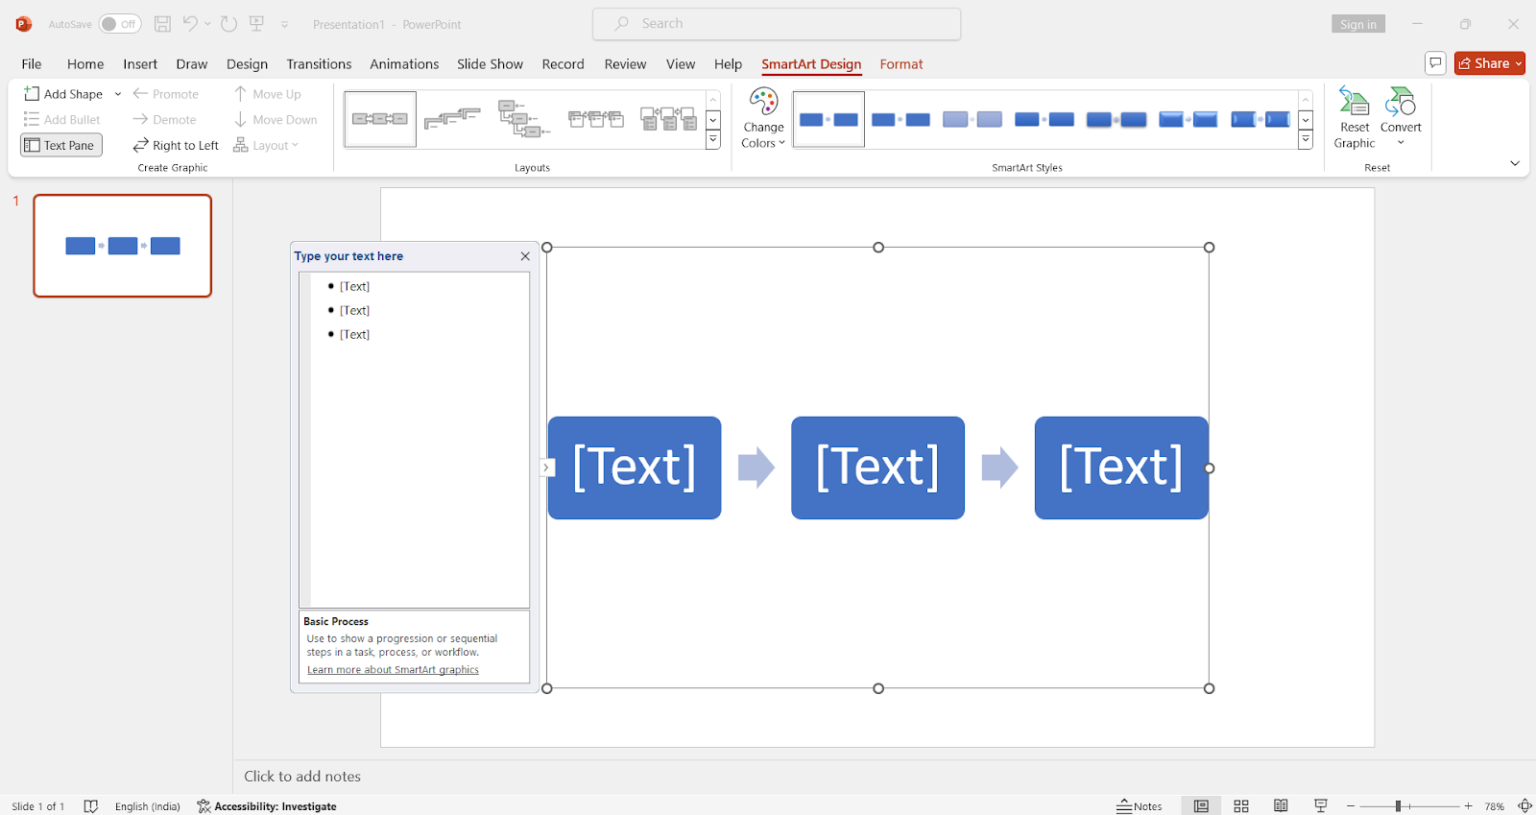
Task: Toggle the Text Pane visibility
Action: click(60, 144)
